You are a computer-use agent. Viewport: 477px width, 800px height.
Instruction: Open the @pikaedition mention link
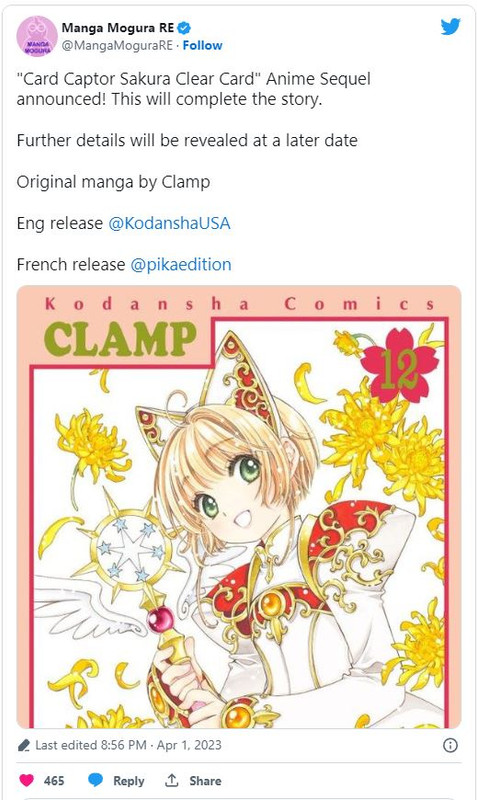pos(181,264)
